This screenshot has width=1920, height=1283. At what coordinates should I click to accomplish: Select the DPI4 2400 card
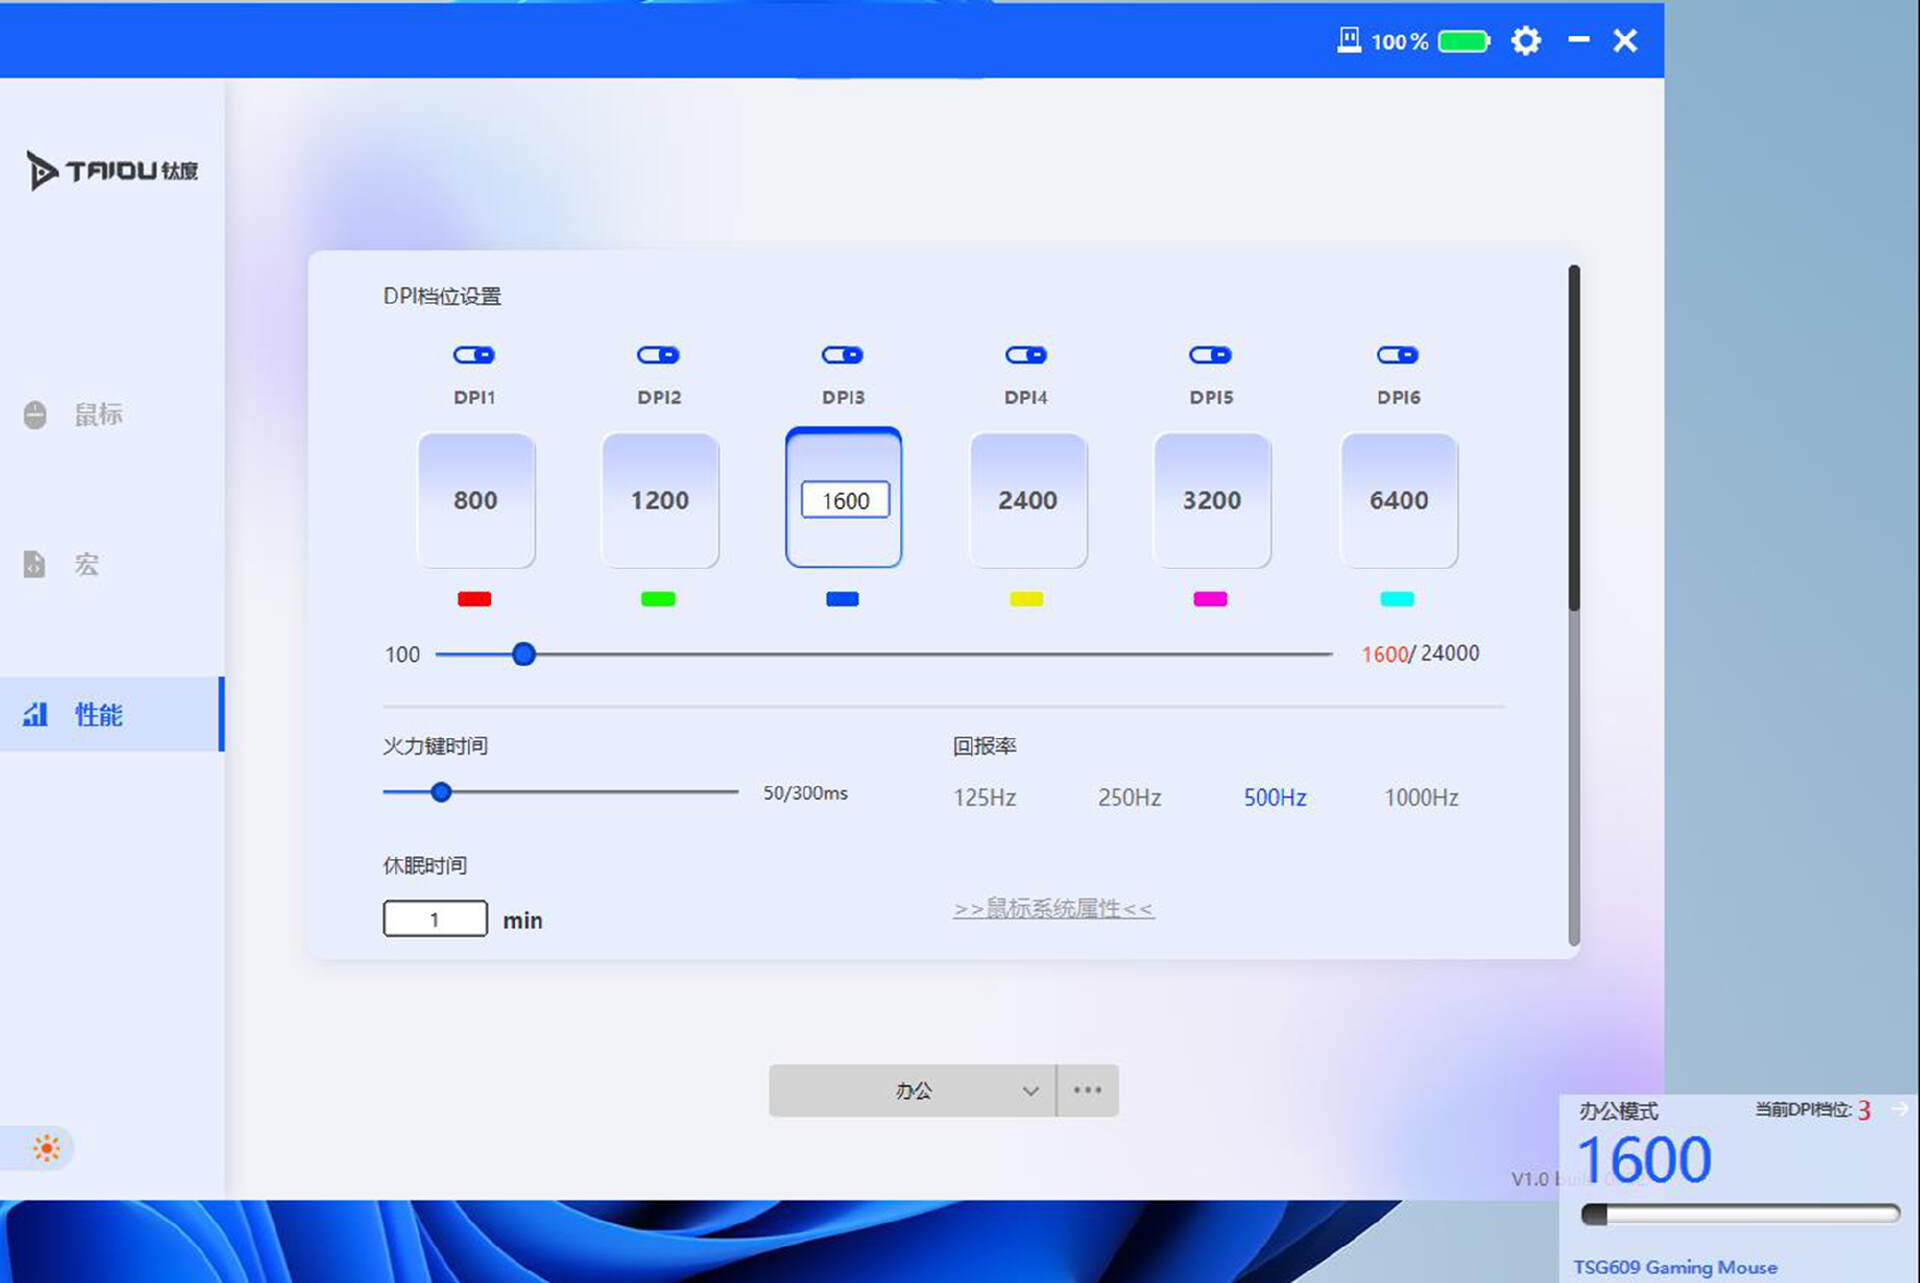pos(1027,500)
